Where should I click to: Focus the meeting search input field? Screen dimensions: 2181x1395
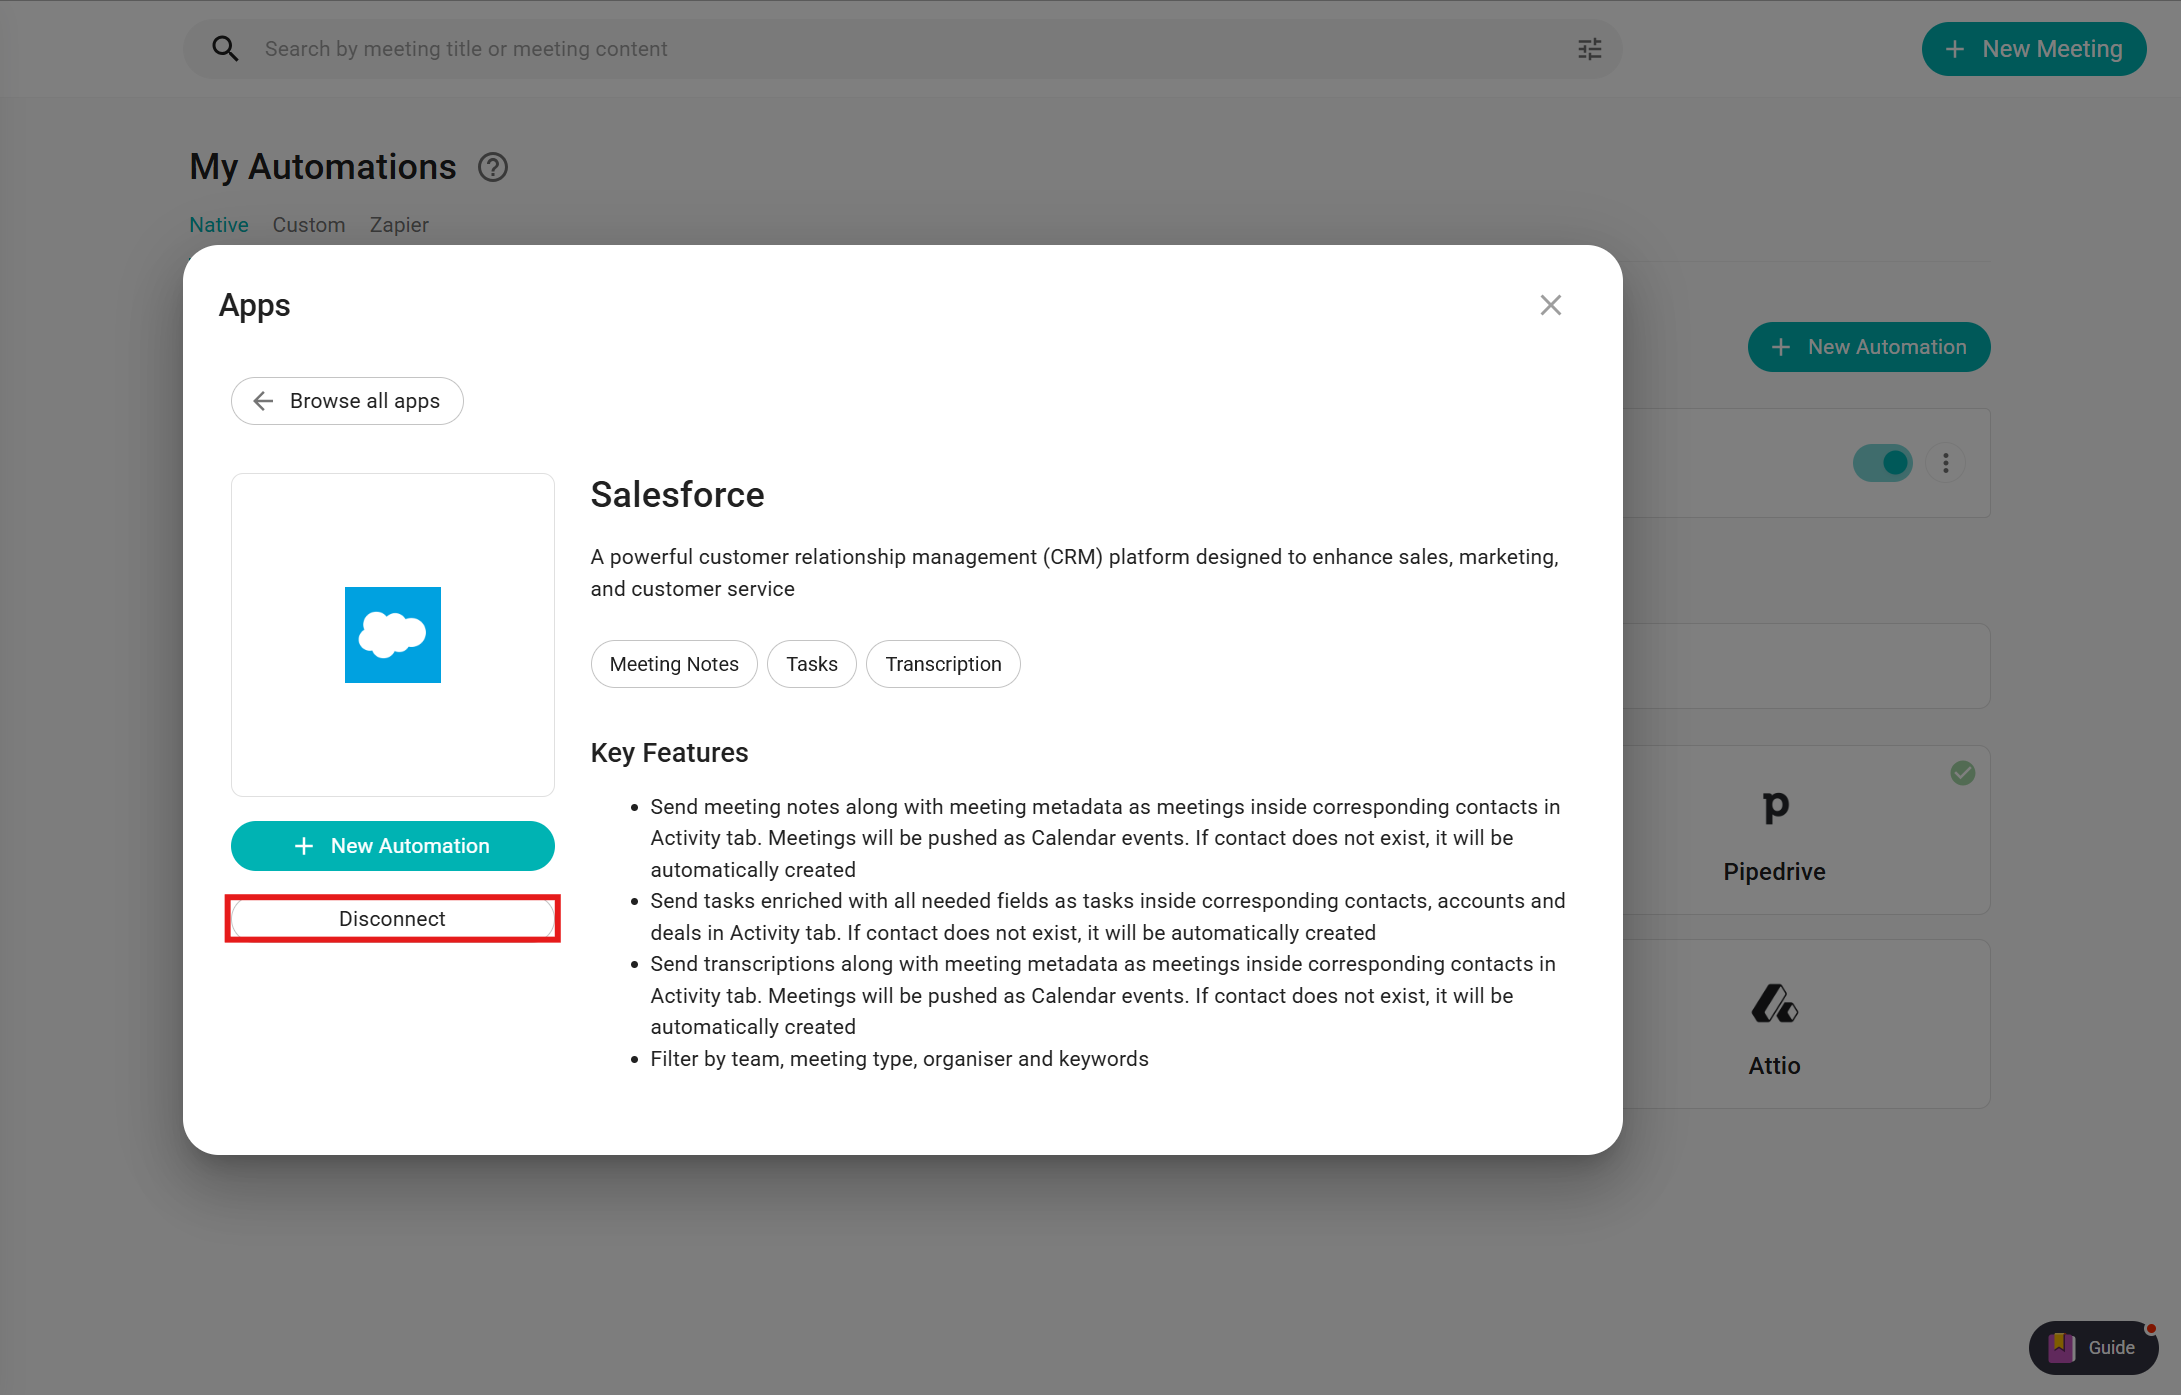pos(900,49)
